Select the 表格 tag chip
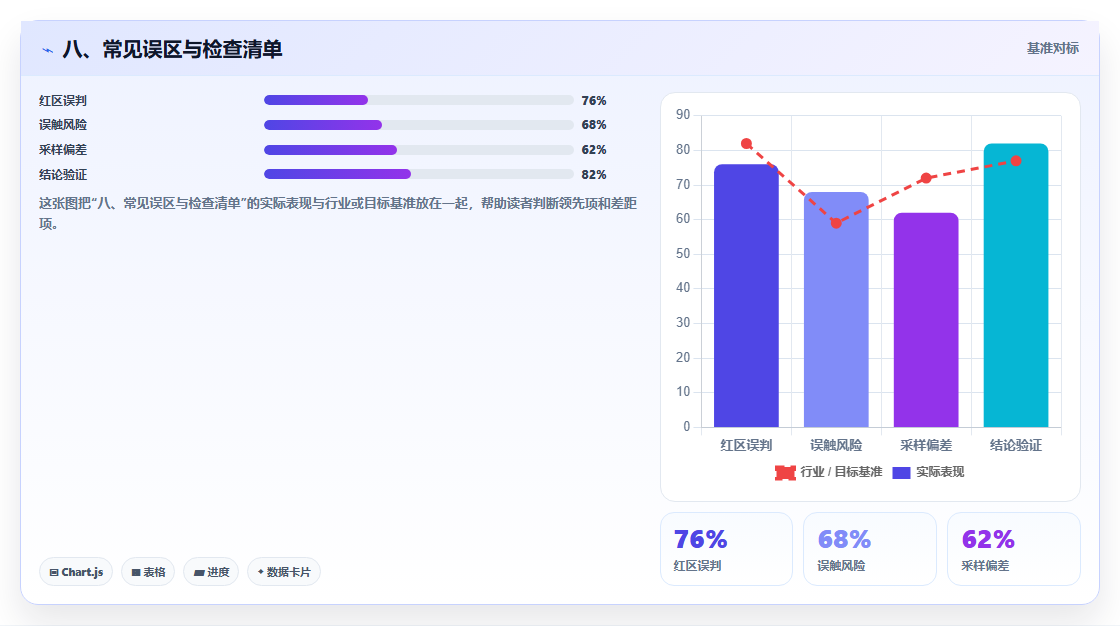This screenshot has height=626, width=1120. click(x=148, y=572)
